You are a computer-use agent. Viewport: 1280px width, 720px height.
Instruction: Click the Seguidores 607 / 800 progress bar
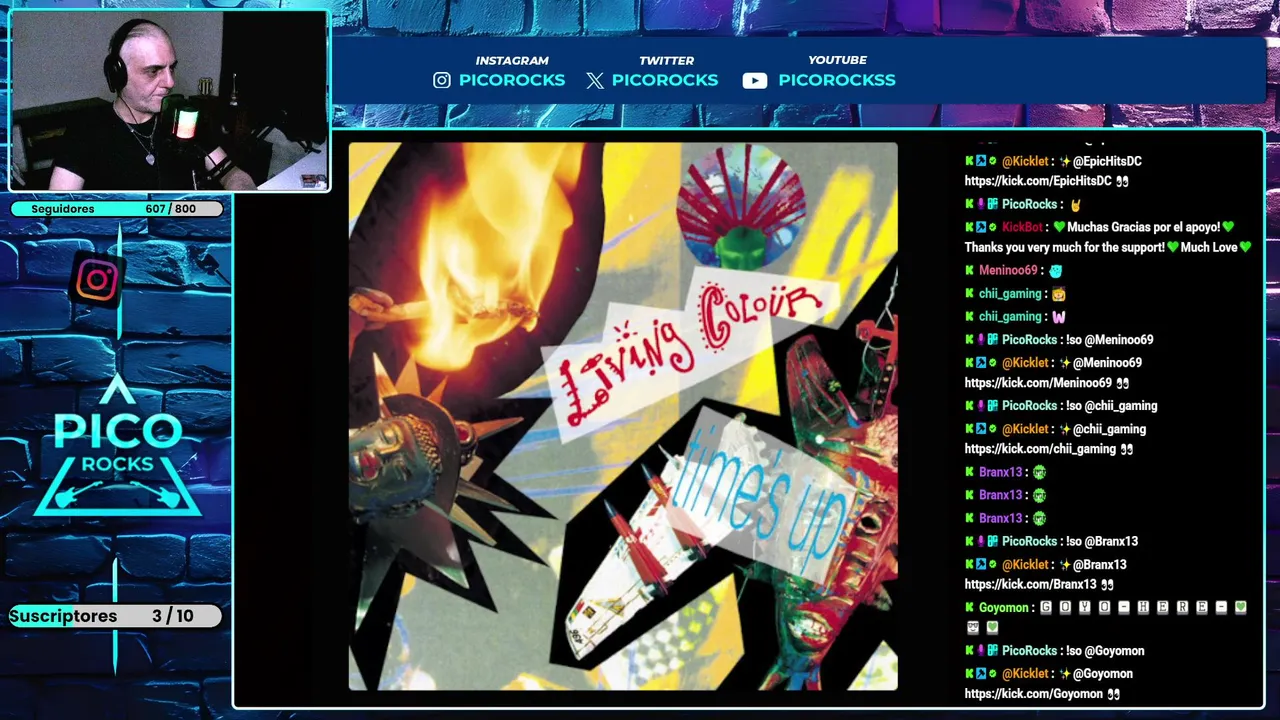(x=116, y=209)
